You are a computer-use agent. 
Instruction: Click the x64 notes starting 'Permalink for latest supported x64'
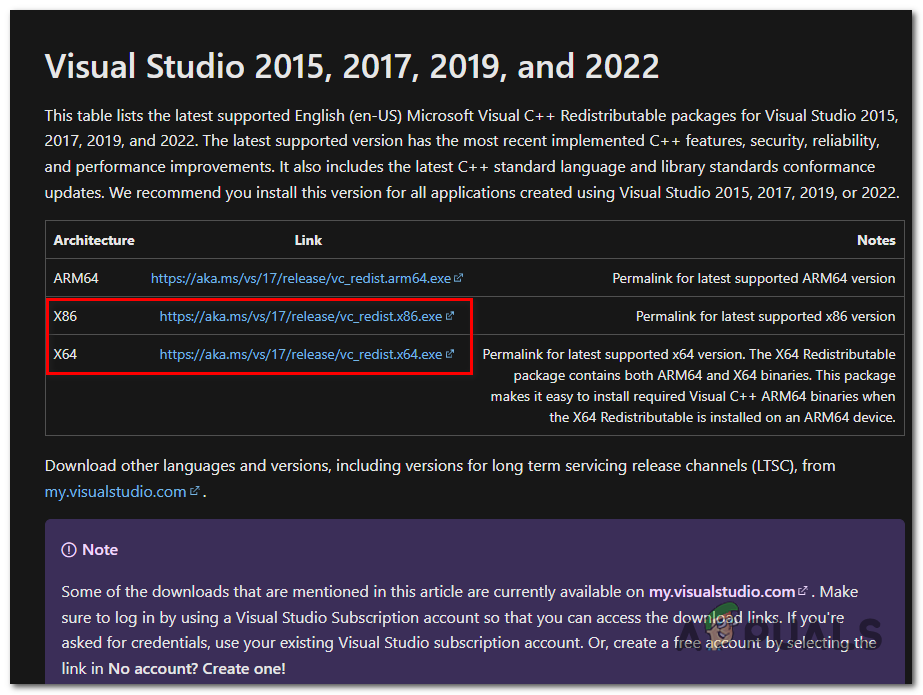coord(689,386)
